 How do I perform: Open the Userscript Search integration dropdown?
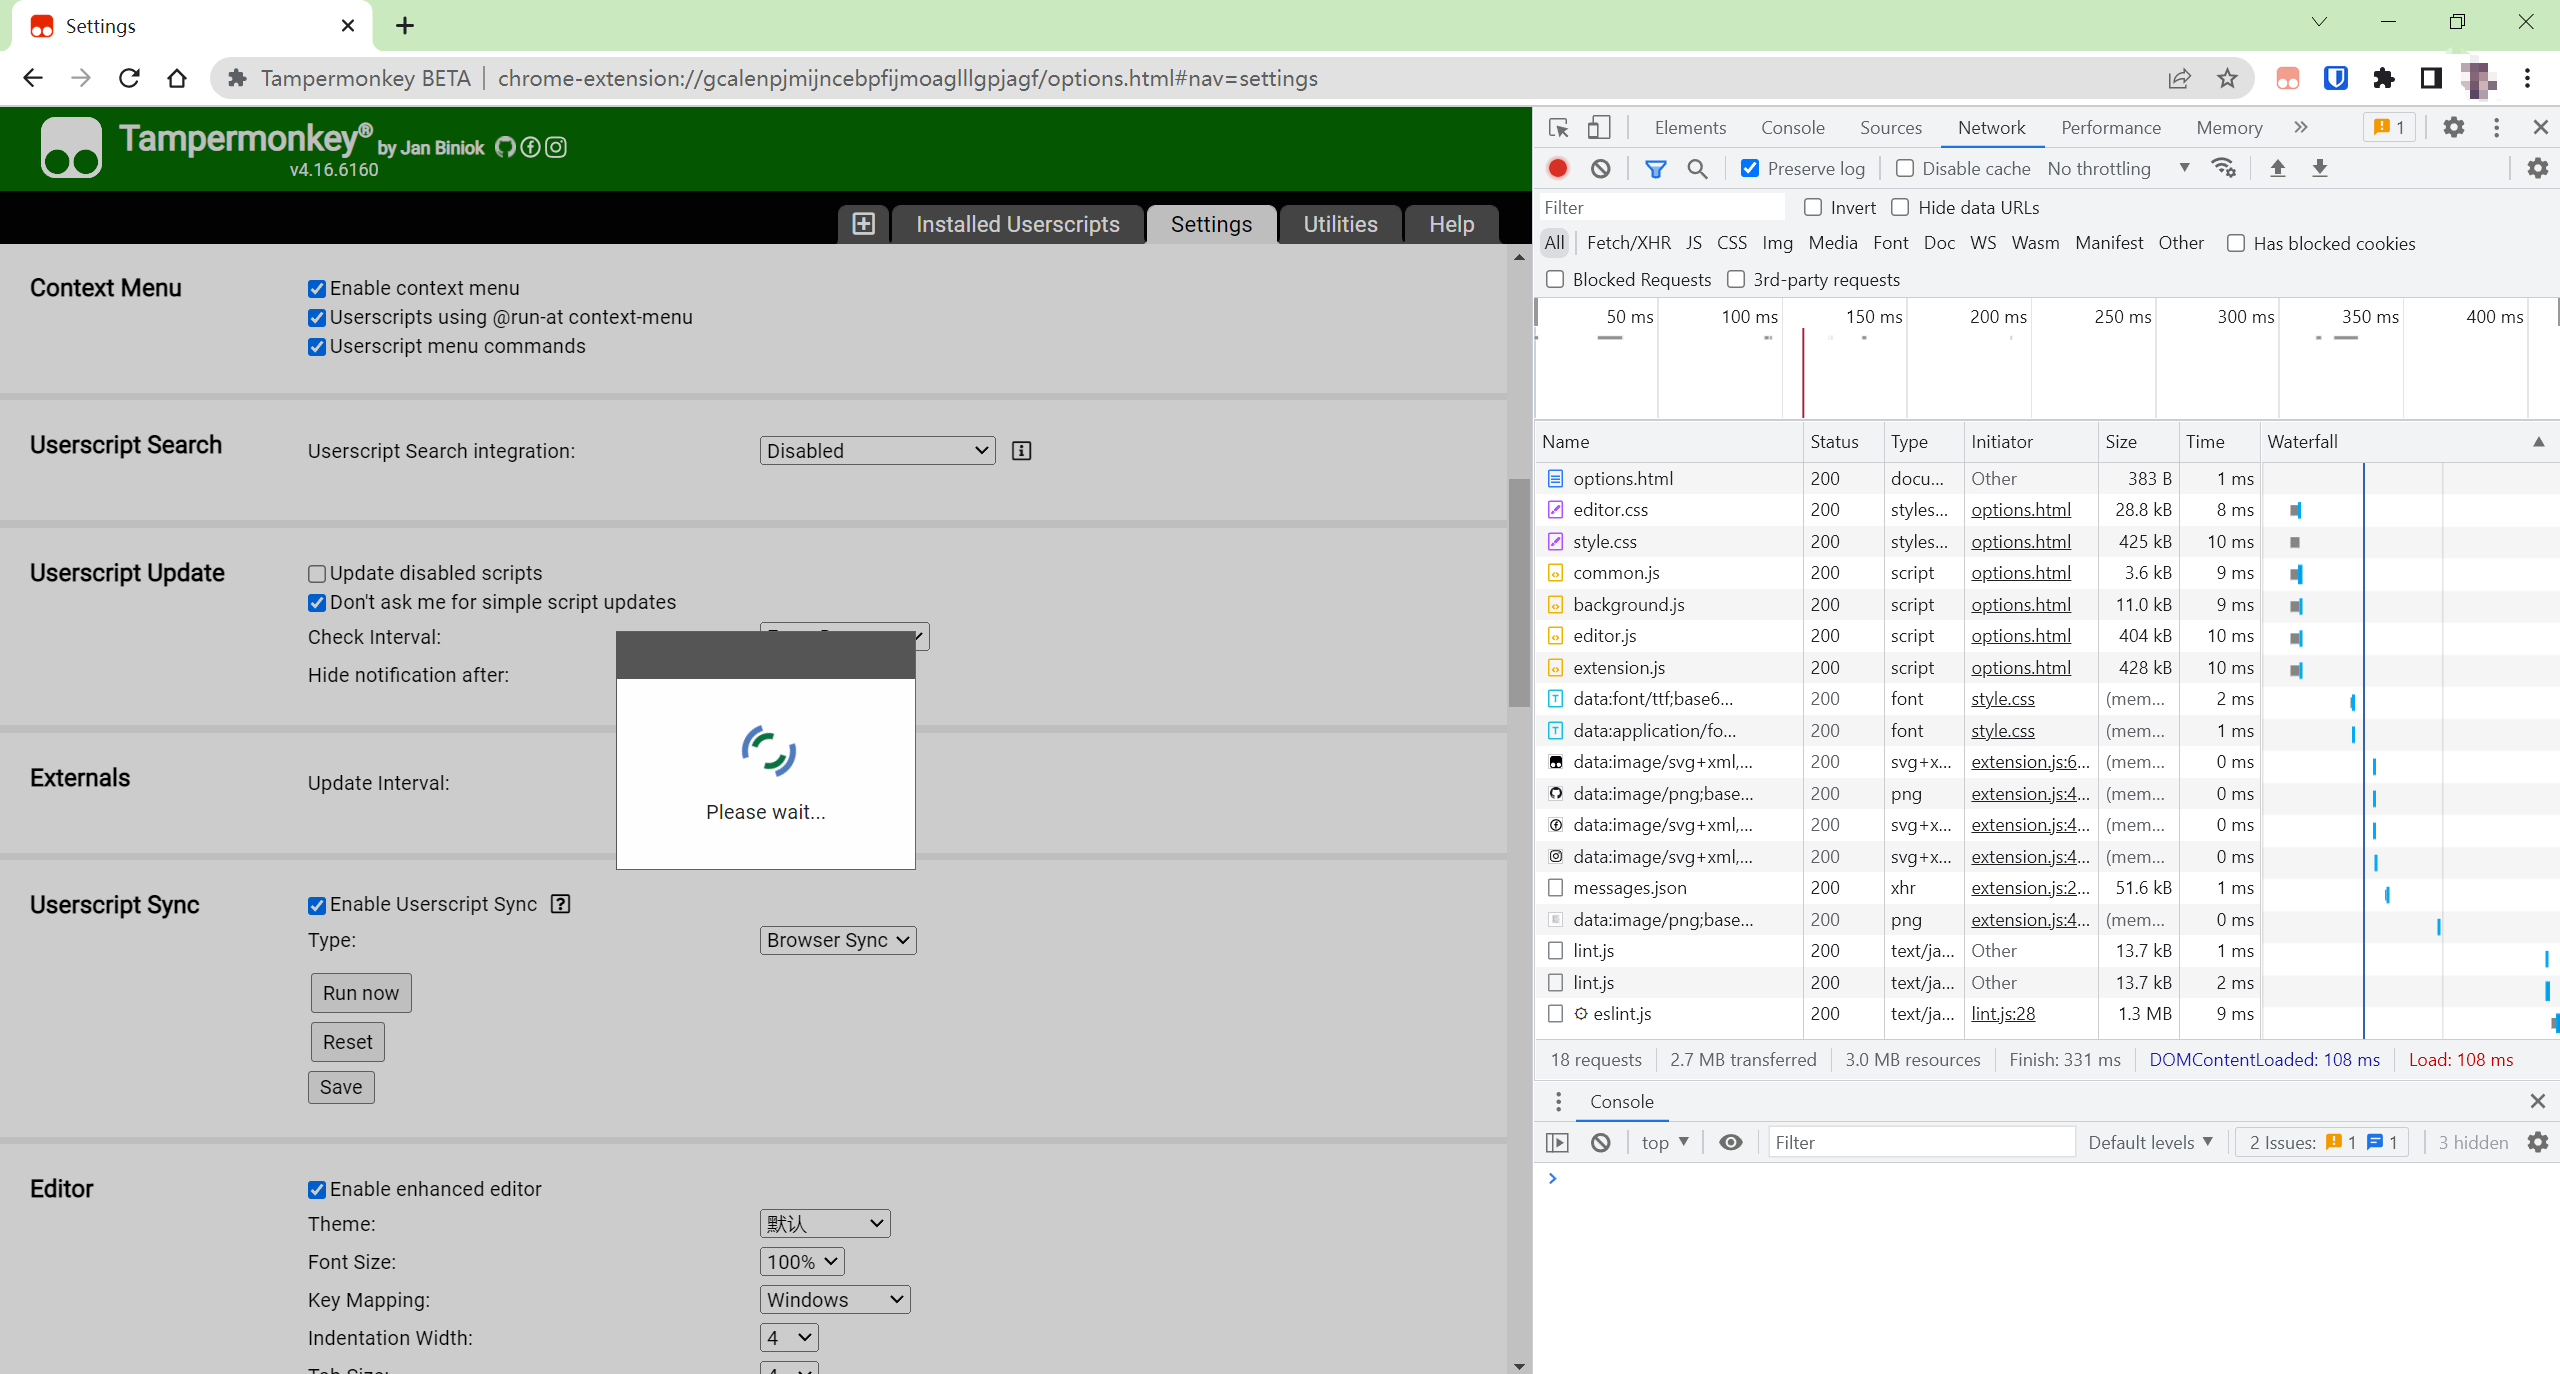pyautogui.click(x=875, y=450)
